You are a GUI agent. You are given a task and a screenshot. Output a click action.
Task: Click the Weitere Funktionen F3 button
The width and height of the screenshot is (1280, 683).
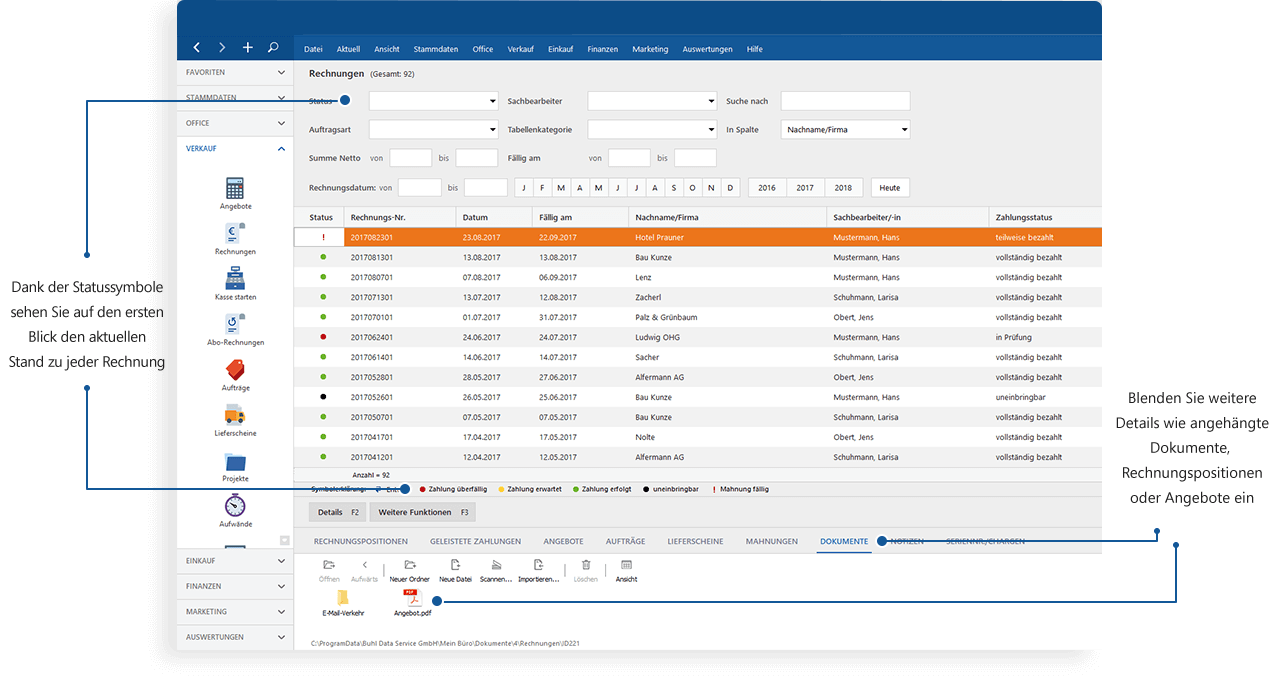click(x=422, y=512)
